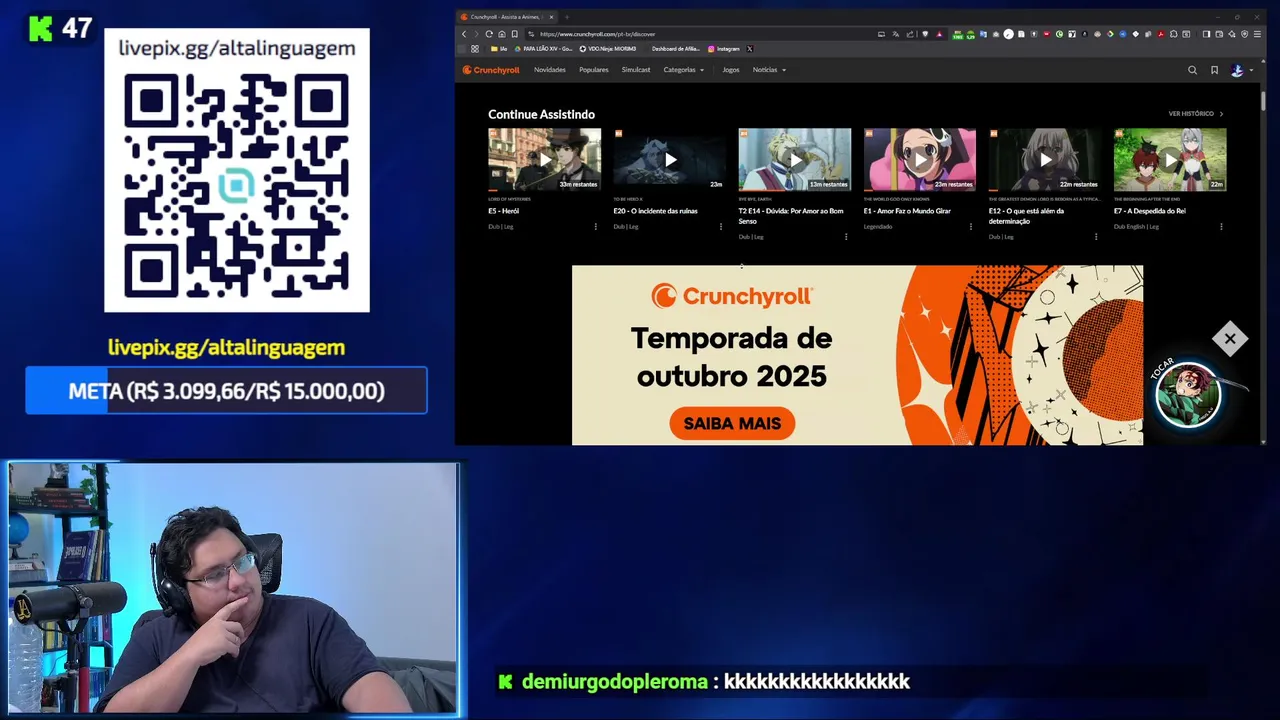Click the META donation progress bar
This screenshot has height=720, width=1280.
(226, 391)
